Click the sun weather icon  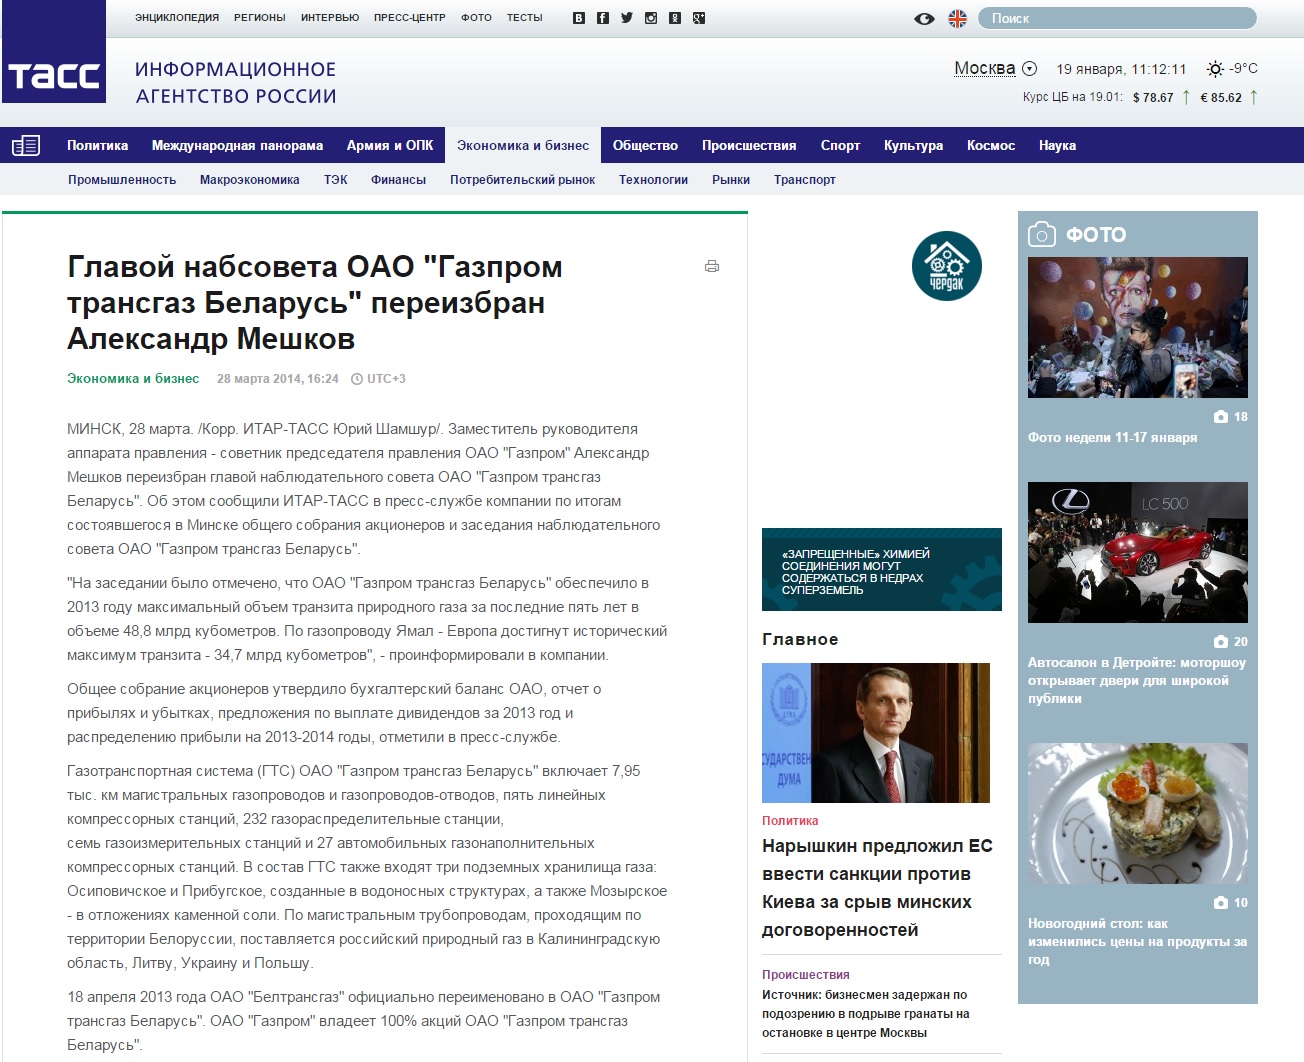pos(1215,69)
